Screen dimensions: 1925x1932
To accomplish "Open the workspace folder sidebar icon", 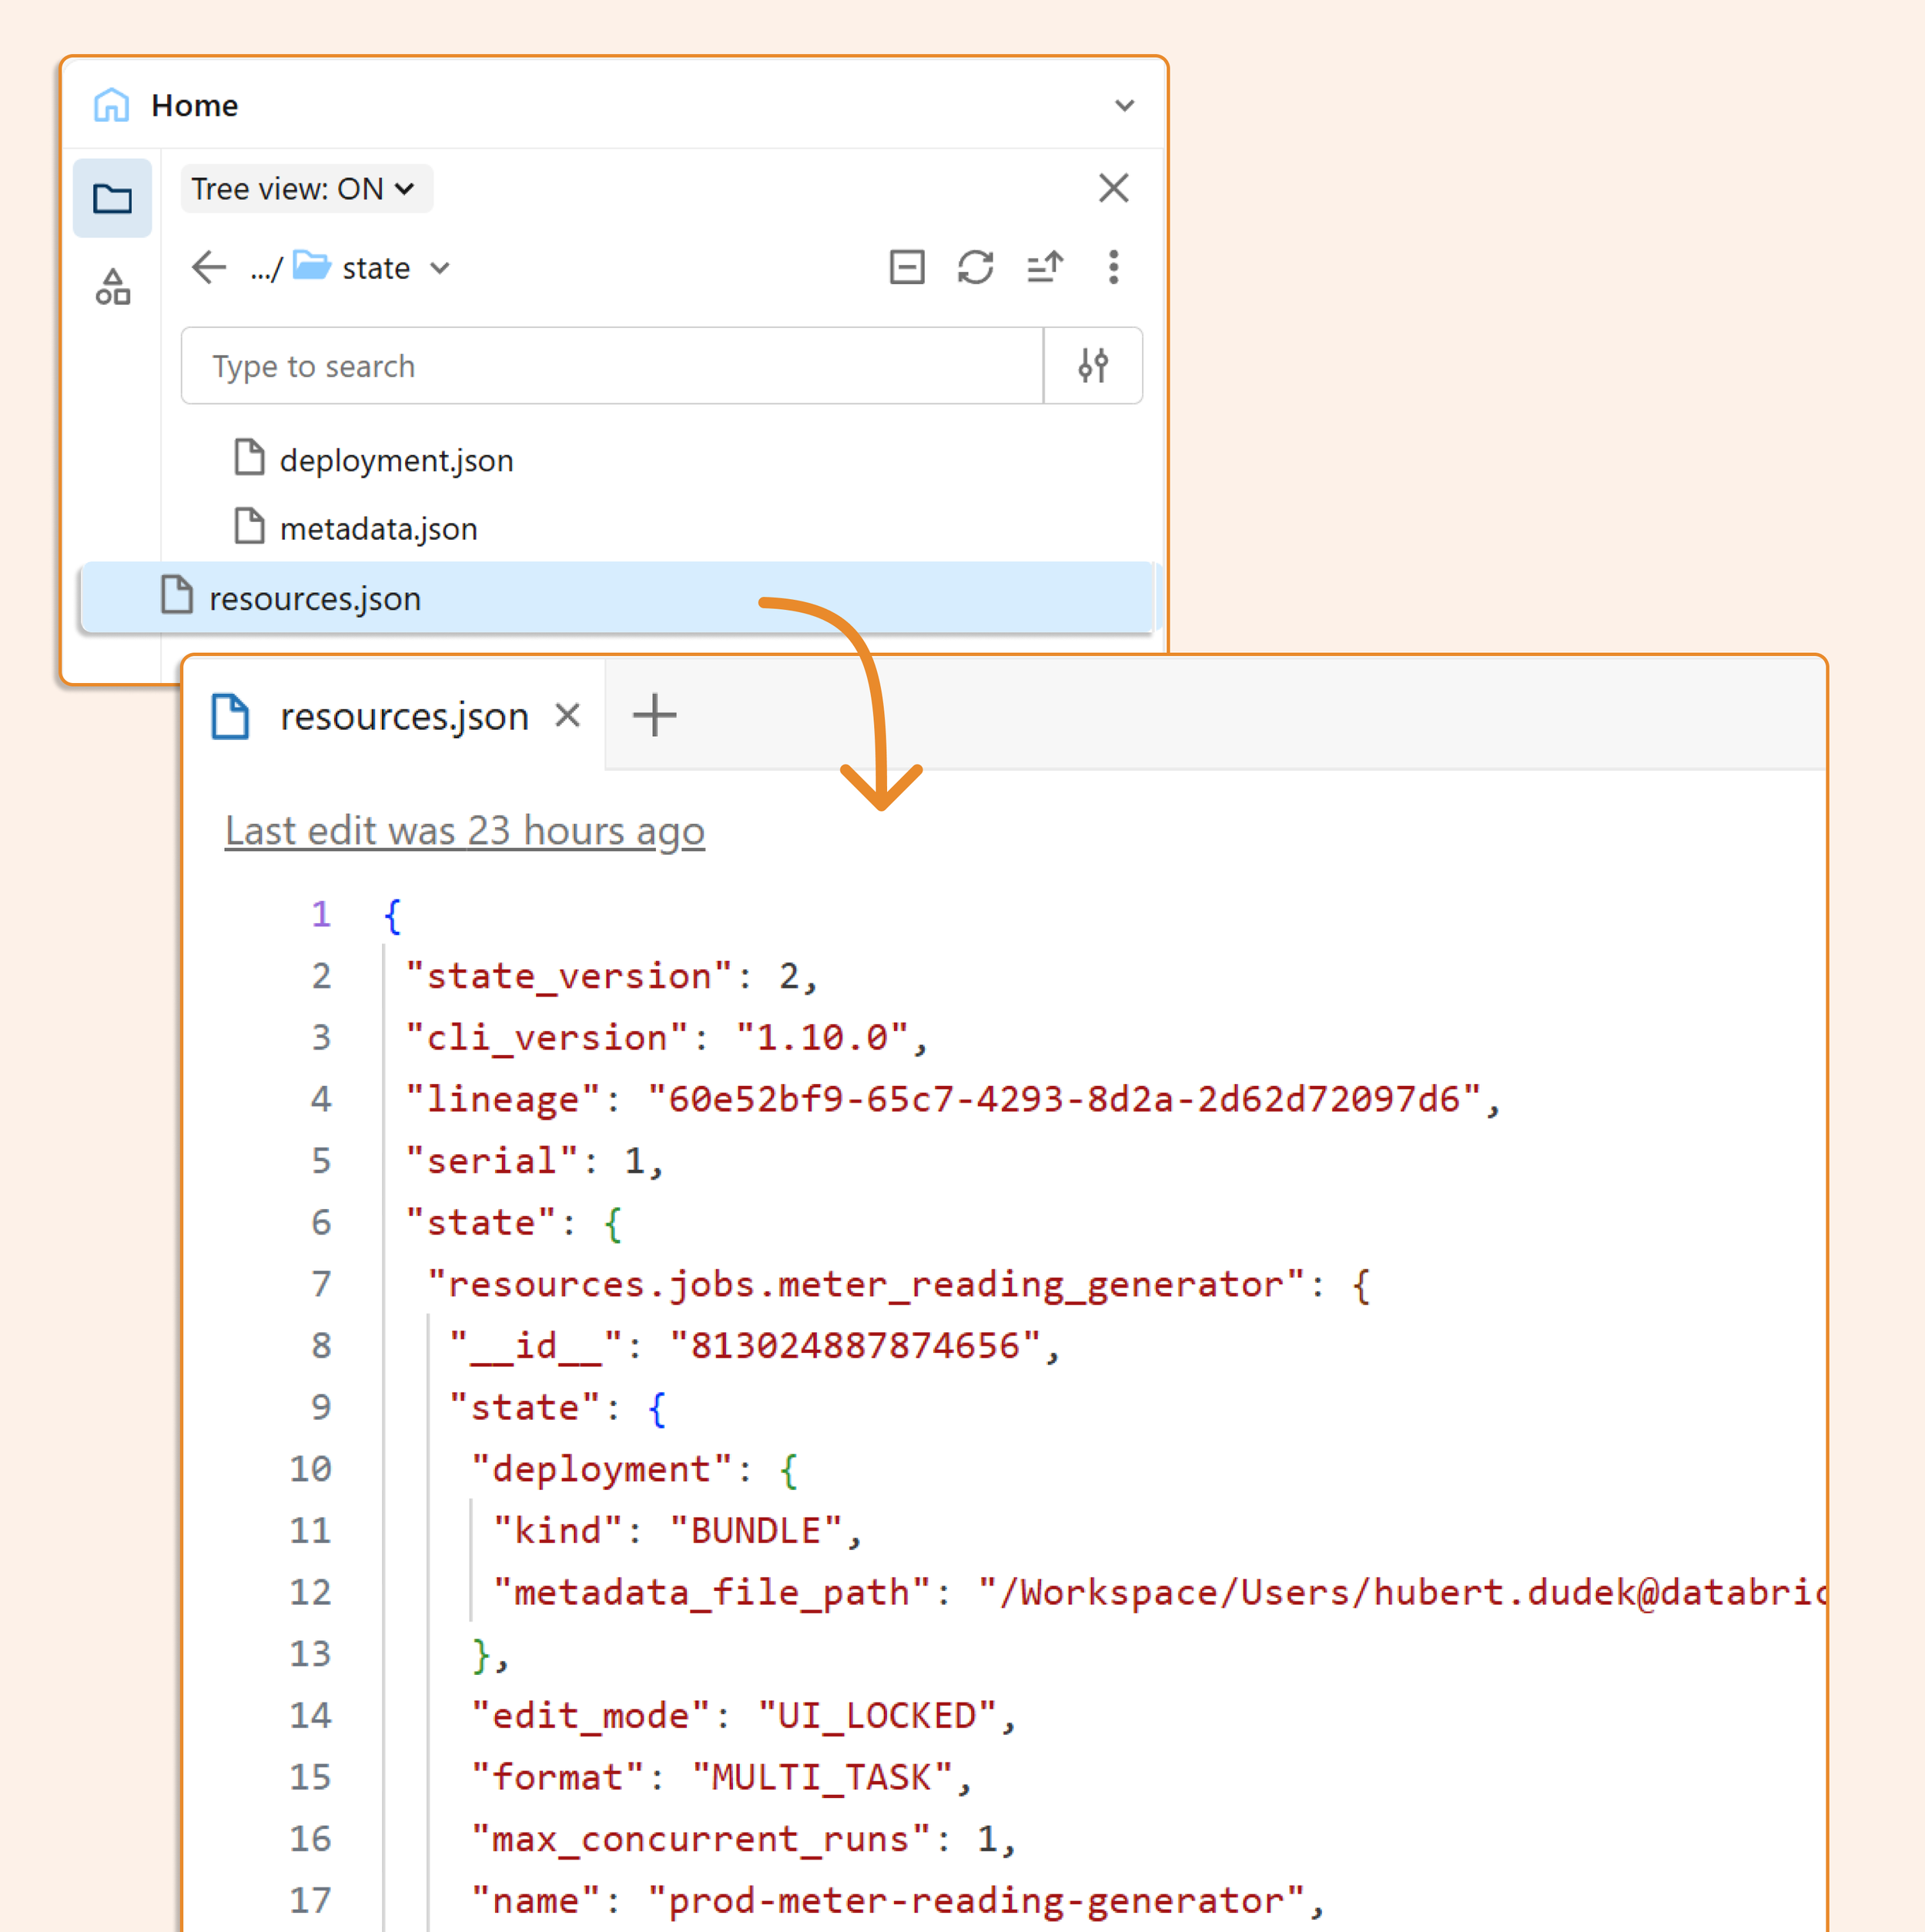I will coord(112,198).
